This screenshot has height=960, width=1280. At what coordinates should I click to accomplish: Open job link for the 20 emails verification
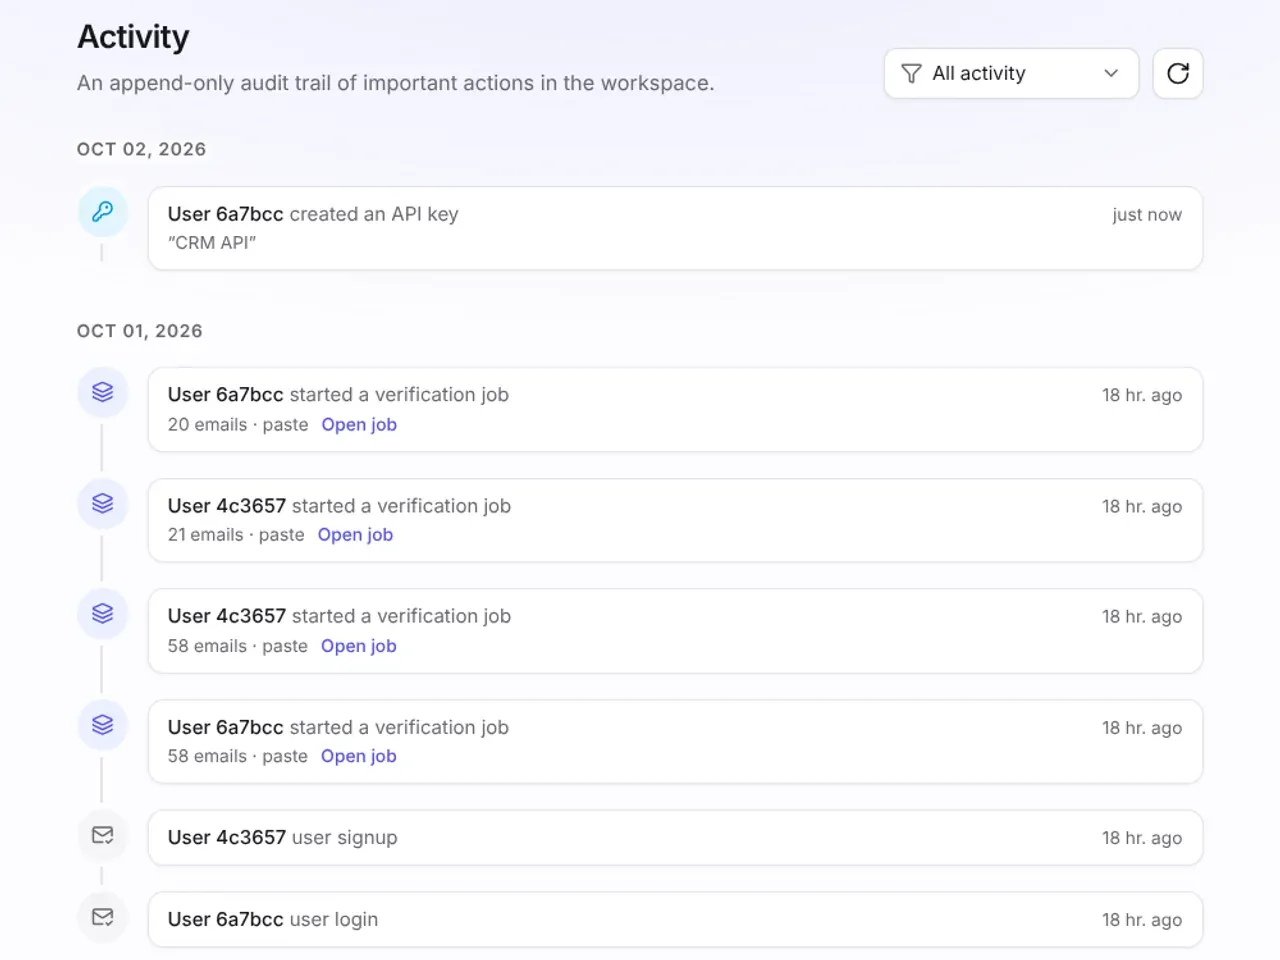pyautogui.click(x=359, y=424)
